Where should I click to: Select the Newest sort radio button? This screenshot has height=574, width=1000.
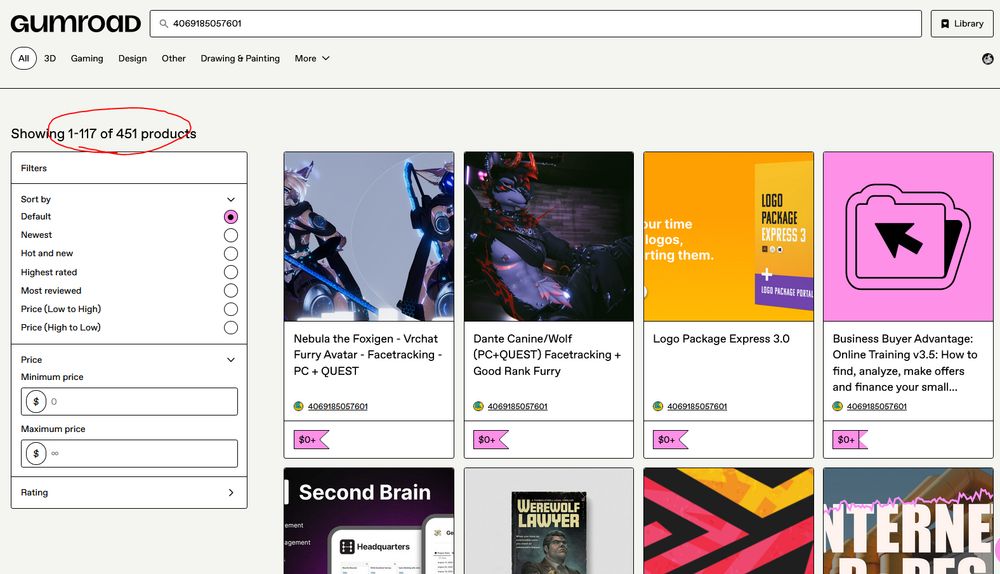click(231, 235)
